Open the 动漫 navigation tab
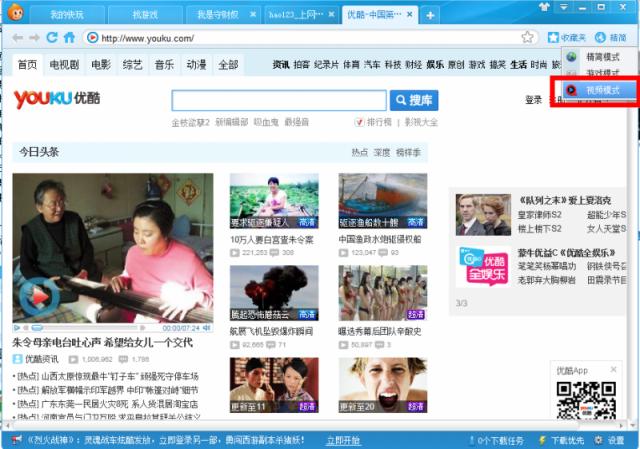 pos(196,64)
